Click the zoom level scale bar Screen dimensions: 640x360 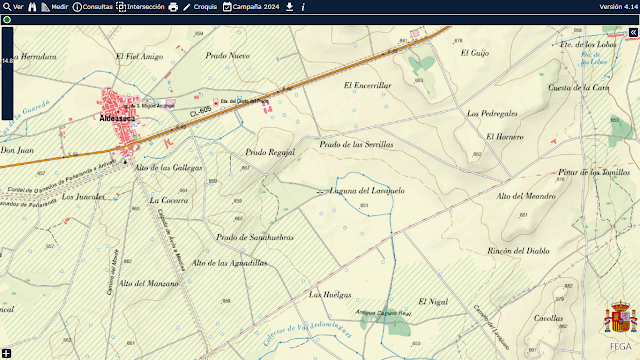pos(7,73)
